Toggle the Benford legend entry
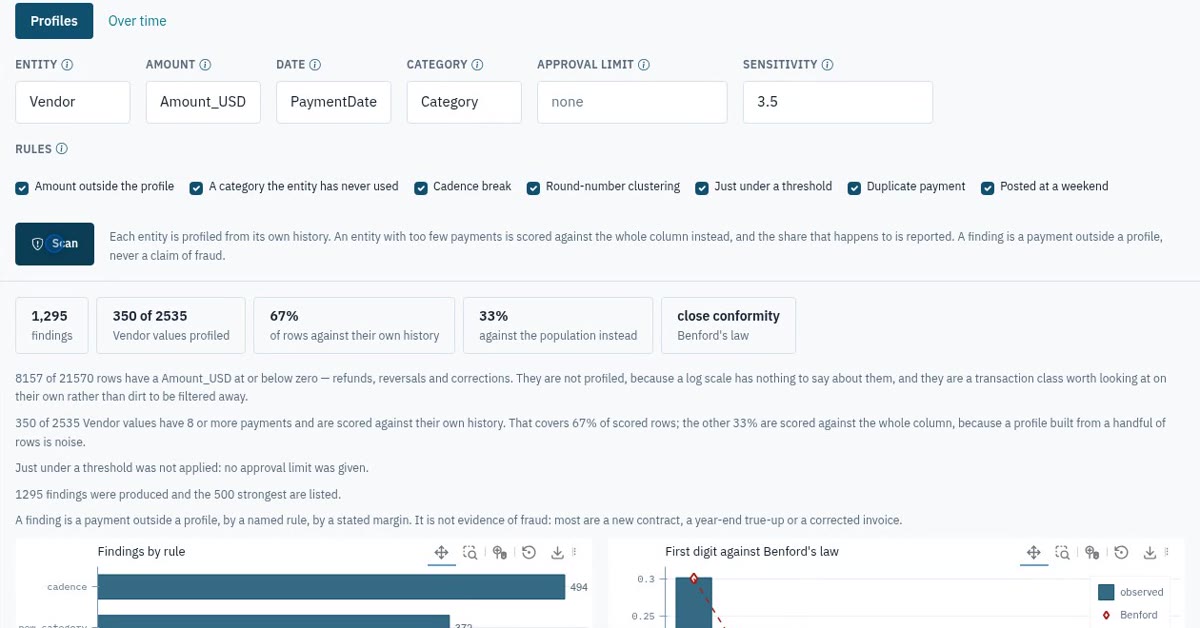Viewport: 1200px width, 628px height. [1128, 615]
